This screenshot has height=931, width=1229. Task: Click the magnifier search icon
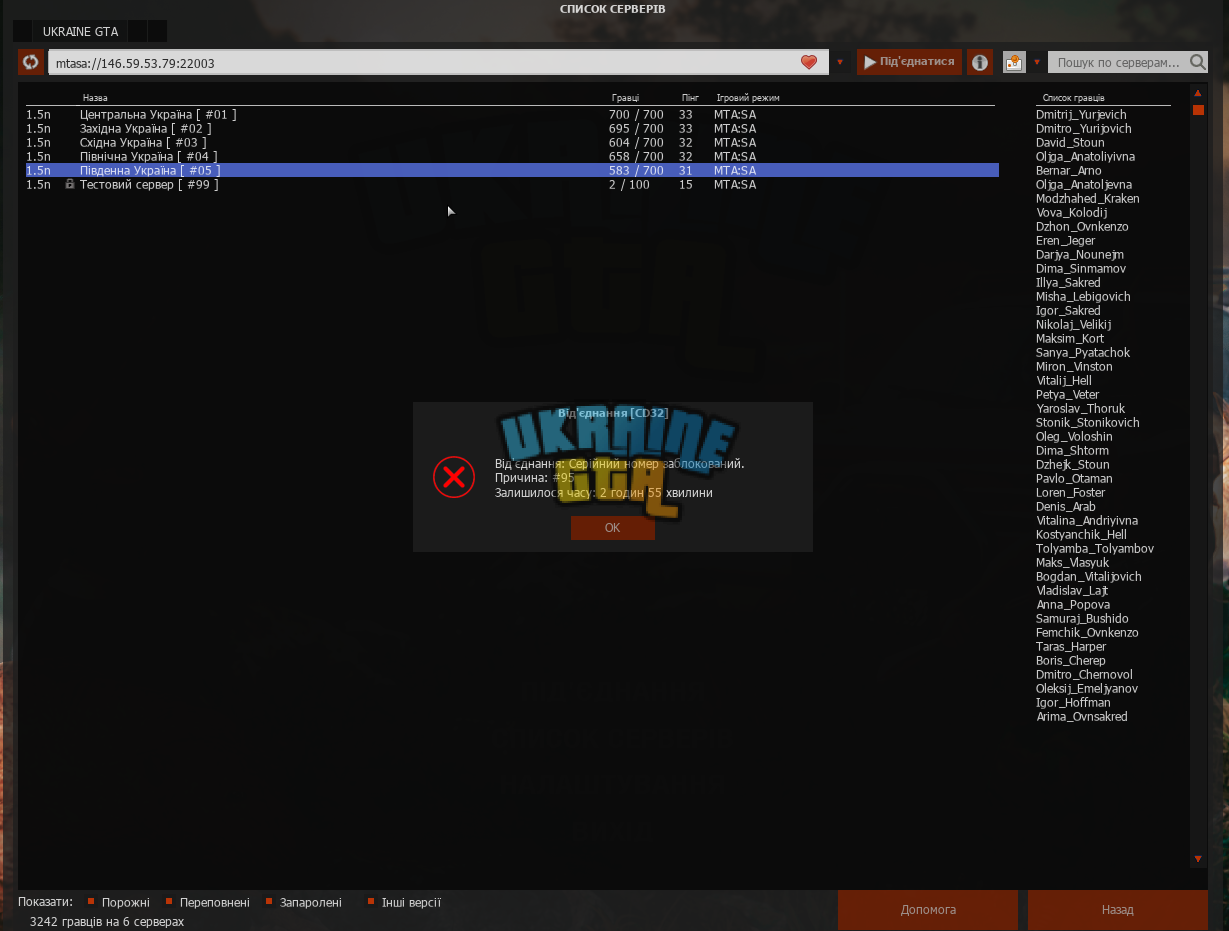click(x=1198, y=62)
